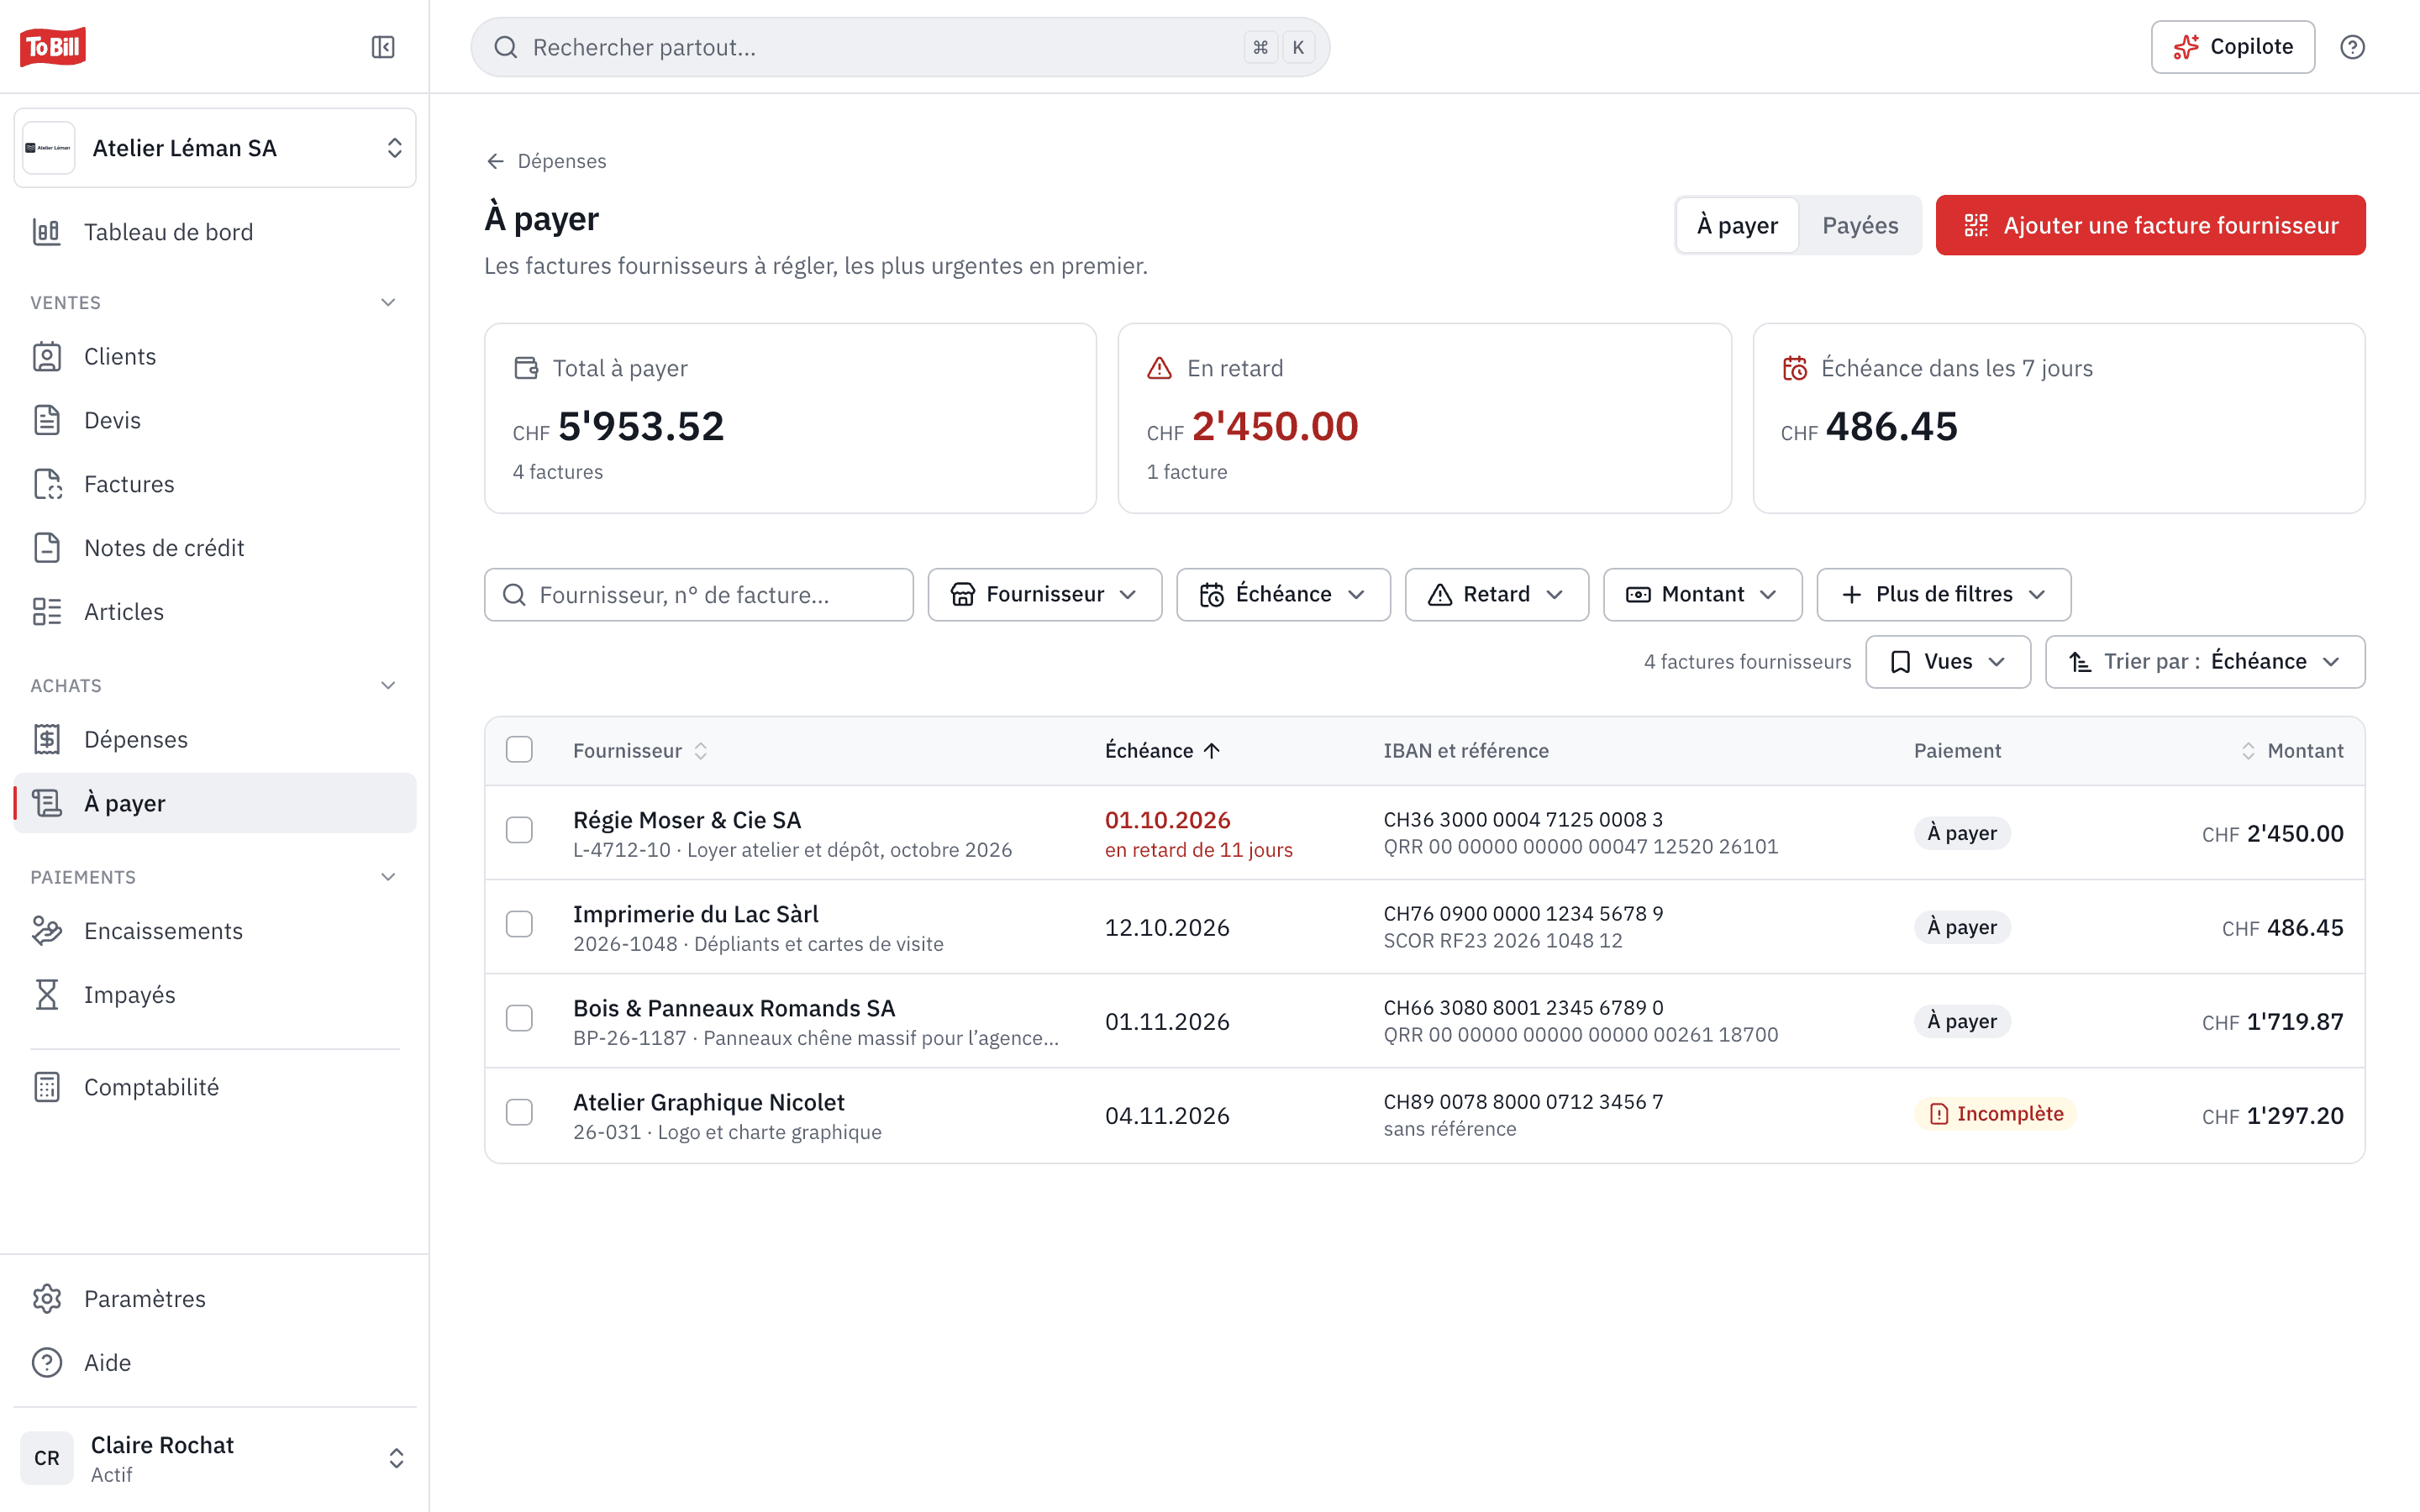Check the Régie Moser & Cie SA row
This screenshot has width=2420, height=1512.
[x=519, y=830]
